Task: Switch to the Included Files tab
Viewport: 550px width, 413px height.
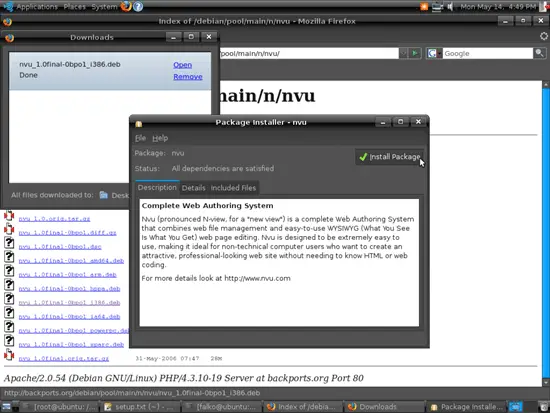Action: (233, 188)
